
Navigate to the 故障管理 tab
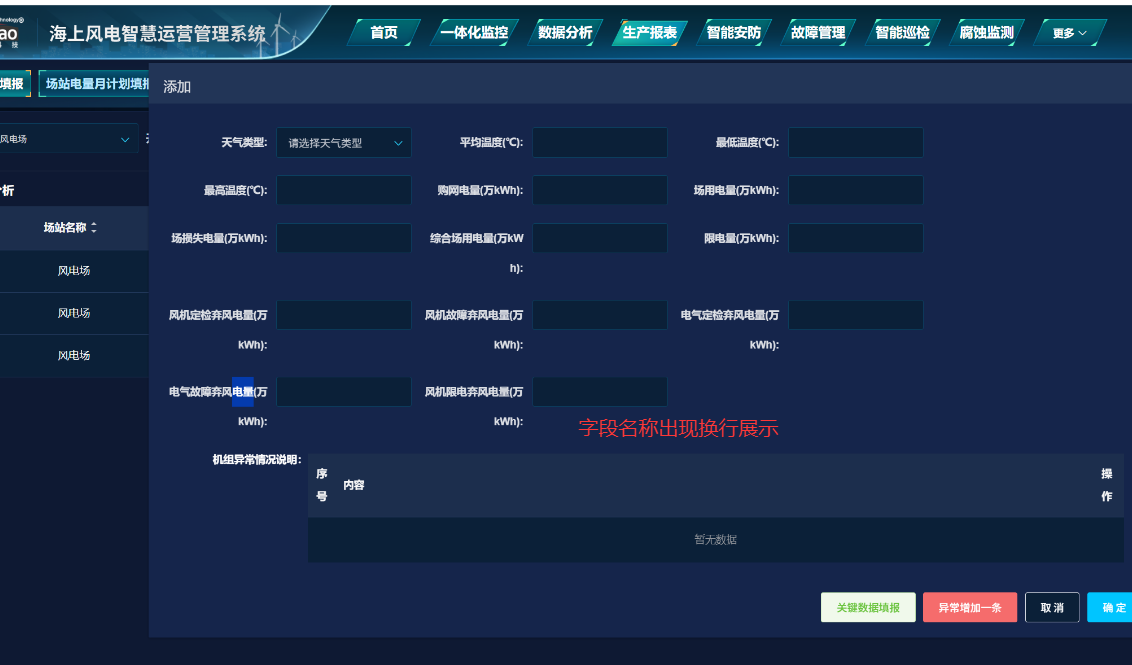(x=818, y=33)
